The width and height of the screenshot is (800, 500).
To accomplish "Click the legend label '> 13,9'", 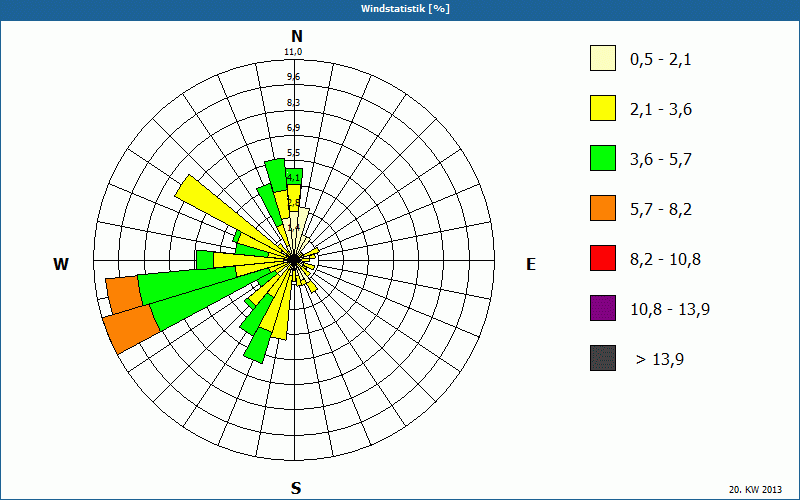I will 660,360.
